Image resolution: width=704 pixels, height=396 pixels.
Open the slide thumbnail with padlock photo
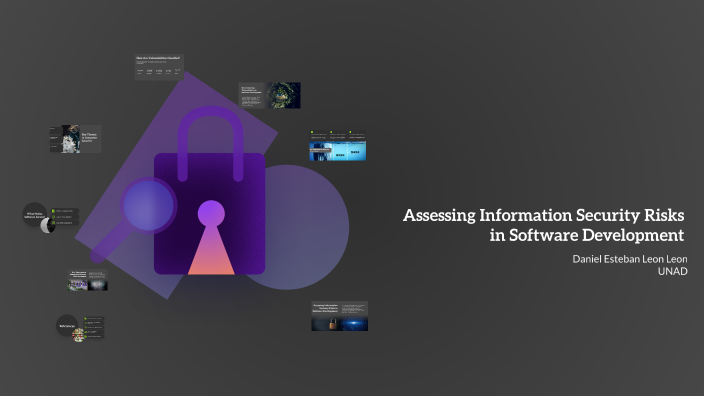click(339, 316)
